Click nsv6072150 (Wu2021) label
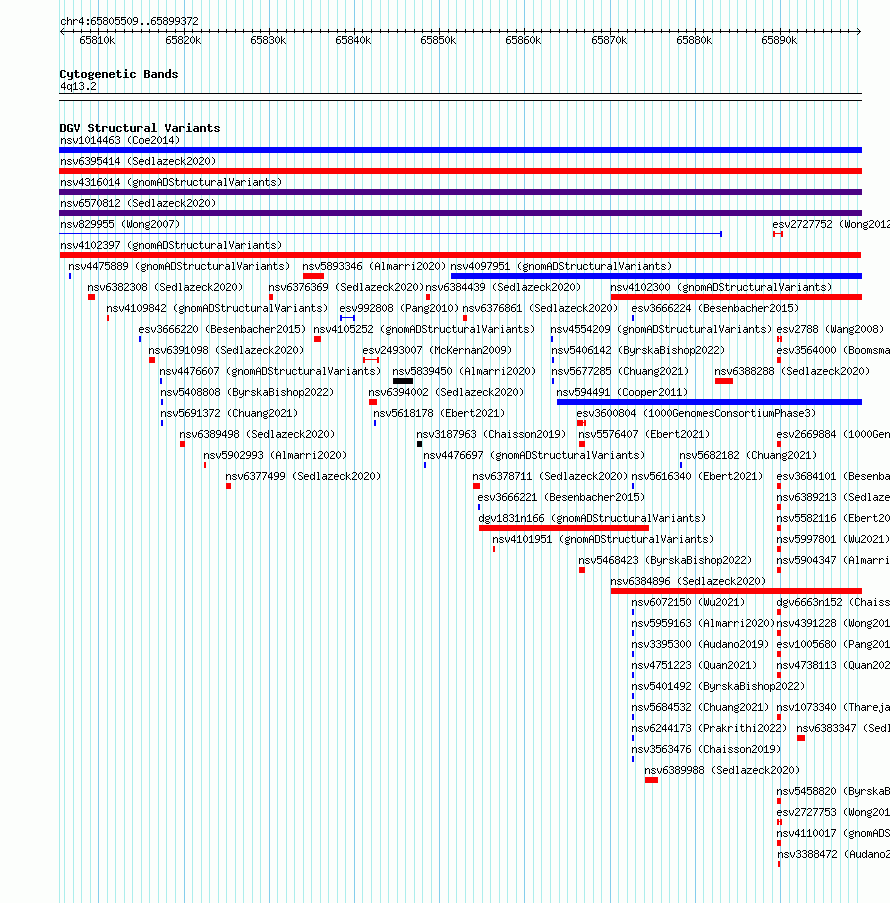 click(688, 603)
